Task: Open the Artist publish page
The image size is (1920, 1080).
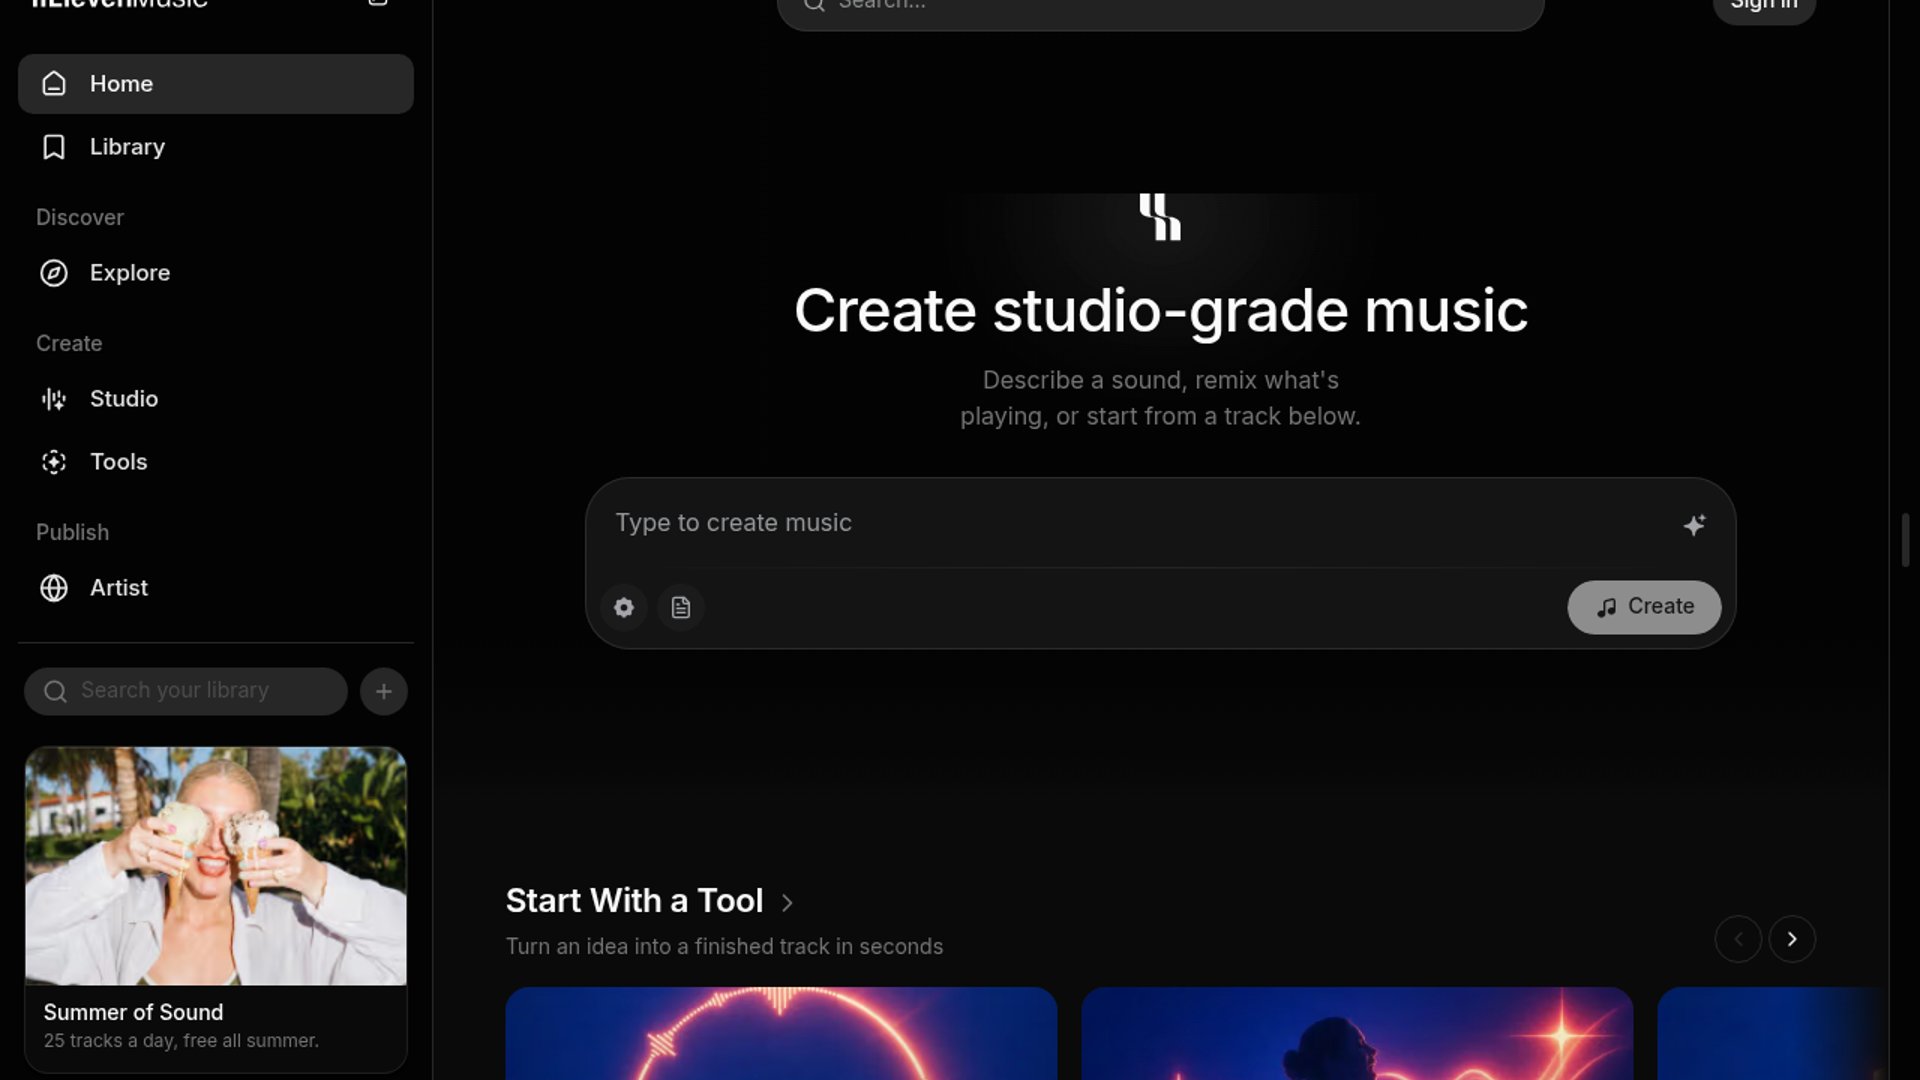Action: click(x=215, y=588)
